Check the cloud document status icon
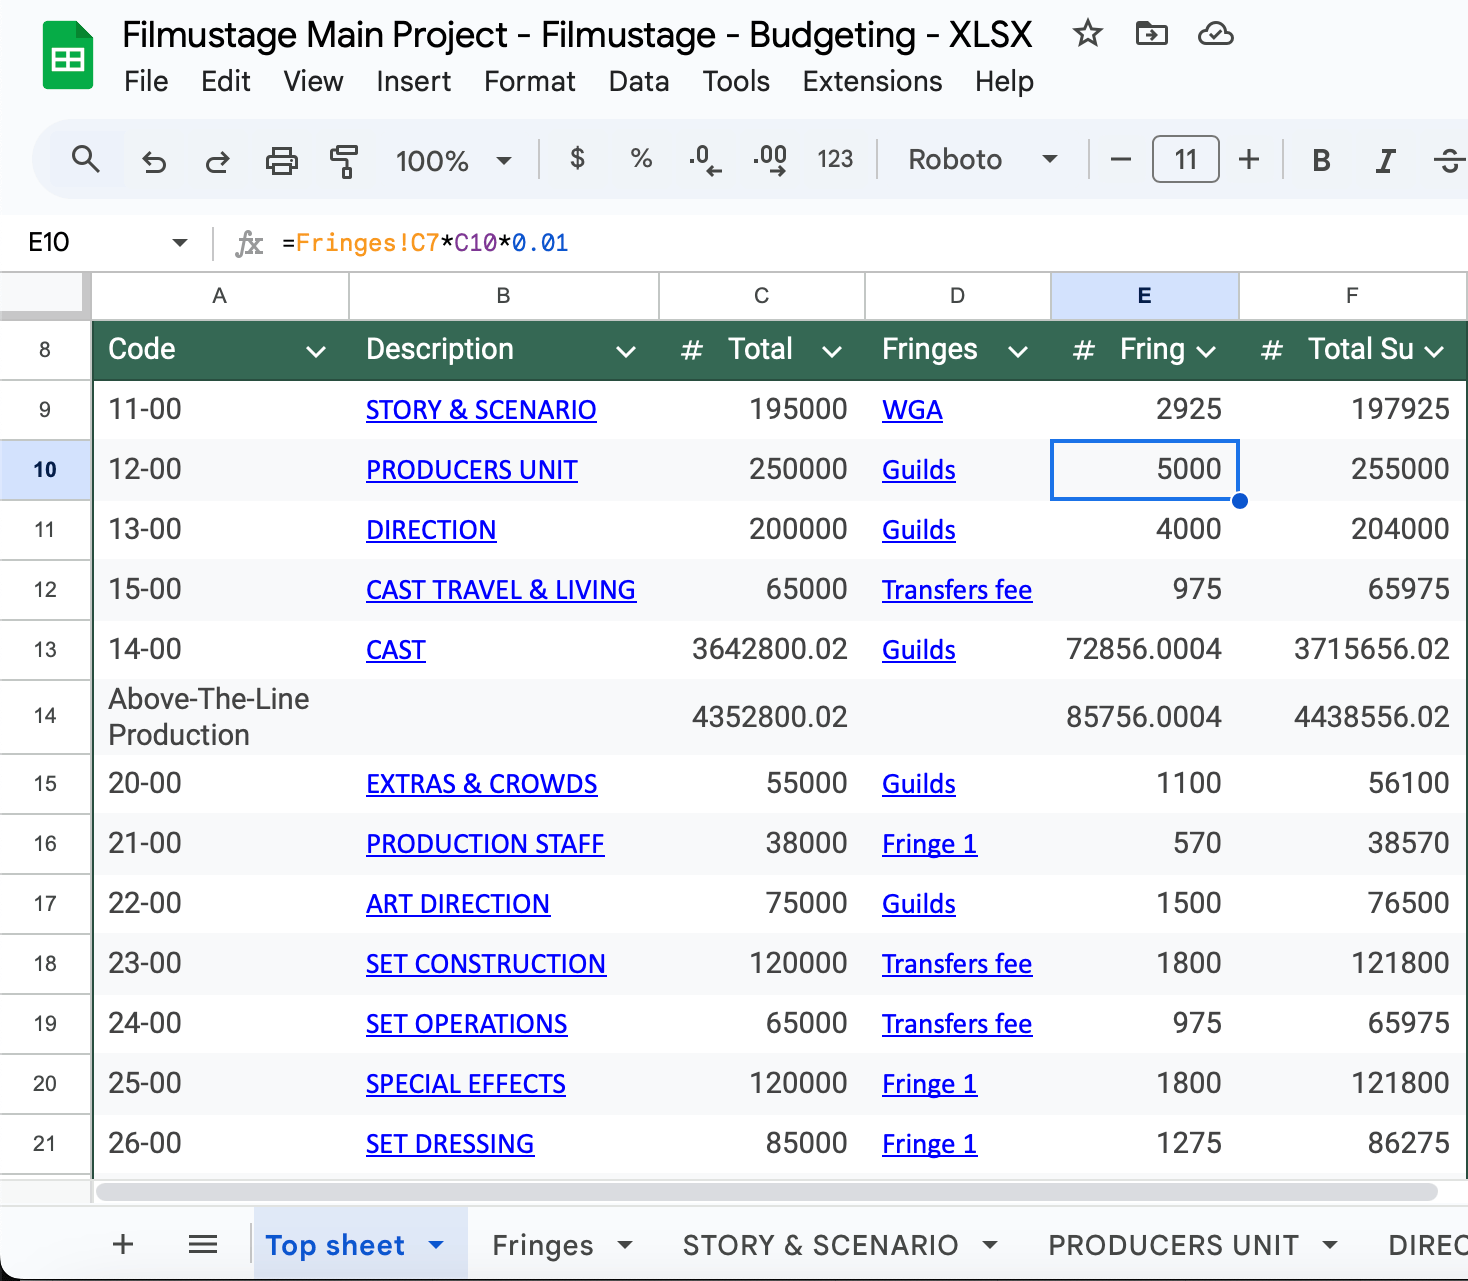The height and width of the screenshot is (1281, 1468). [1215, 34]
